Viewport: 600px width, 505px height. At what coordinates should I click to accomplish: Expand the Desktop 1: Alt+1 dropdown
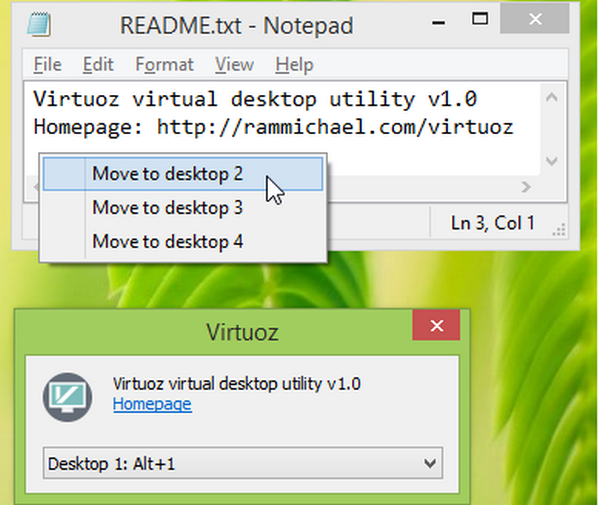tap(243, 463)
